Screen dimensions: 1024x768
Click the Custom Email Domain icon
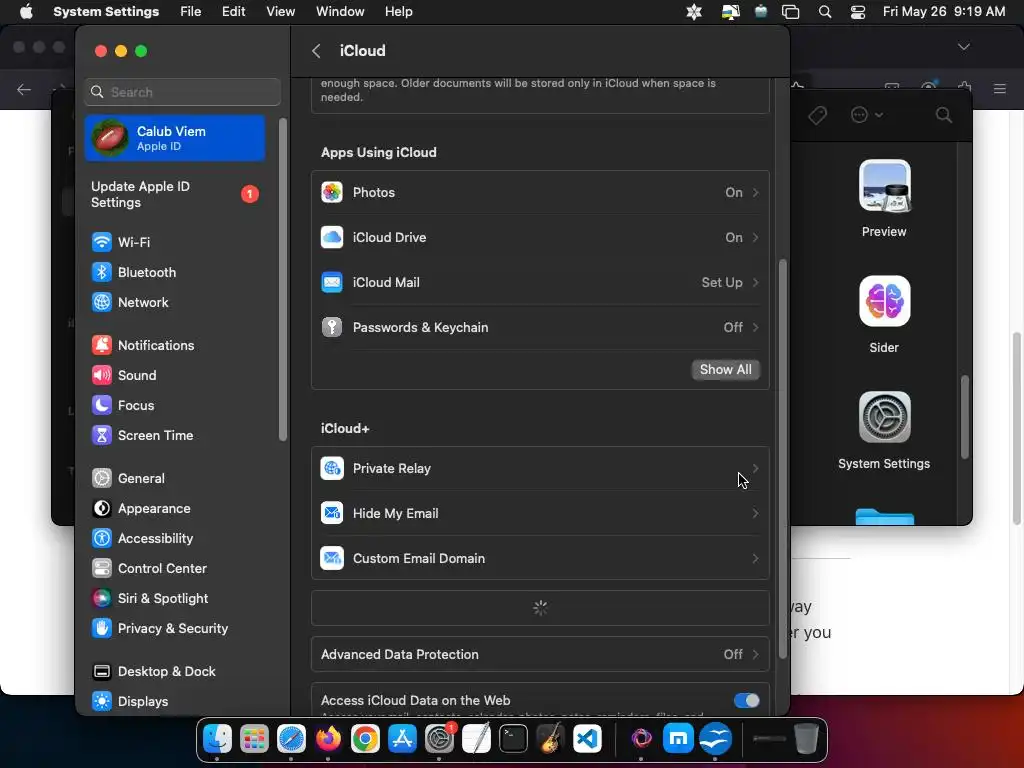332,558
